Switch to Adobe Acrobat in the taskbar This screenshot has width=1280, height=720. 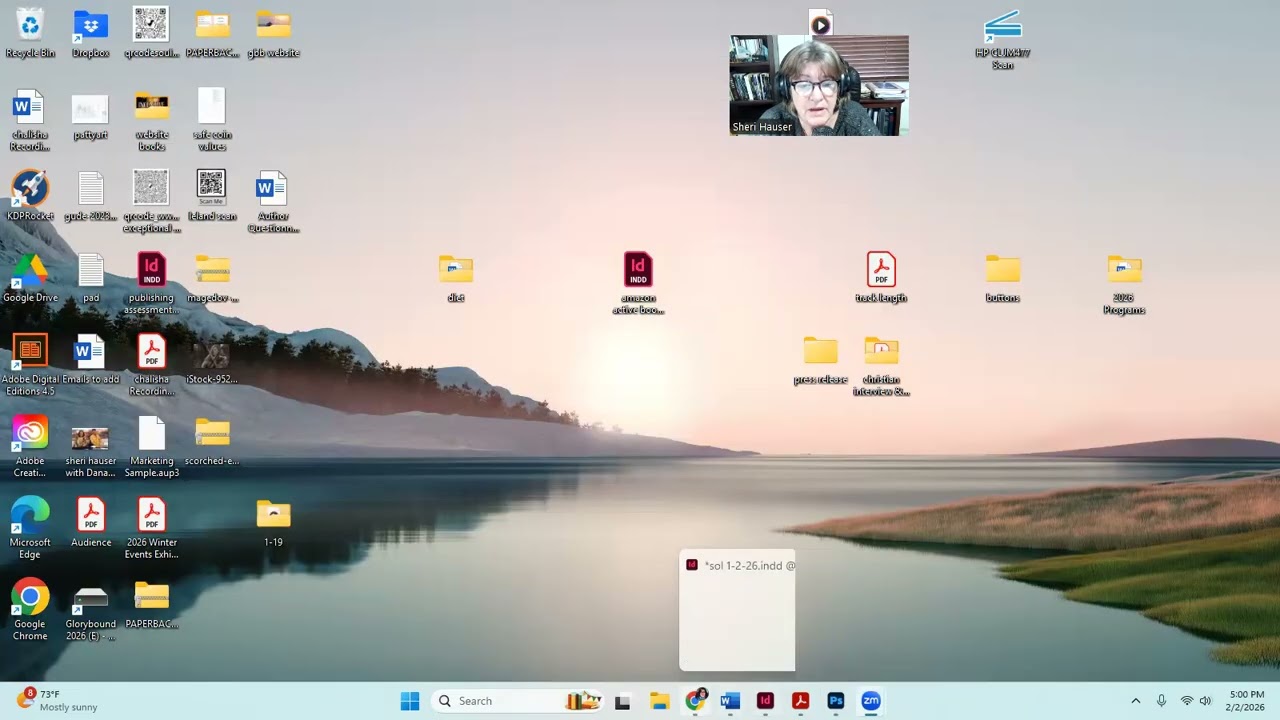800,701
